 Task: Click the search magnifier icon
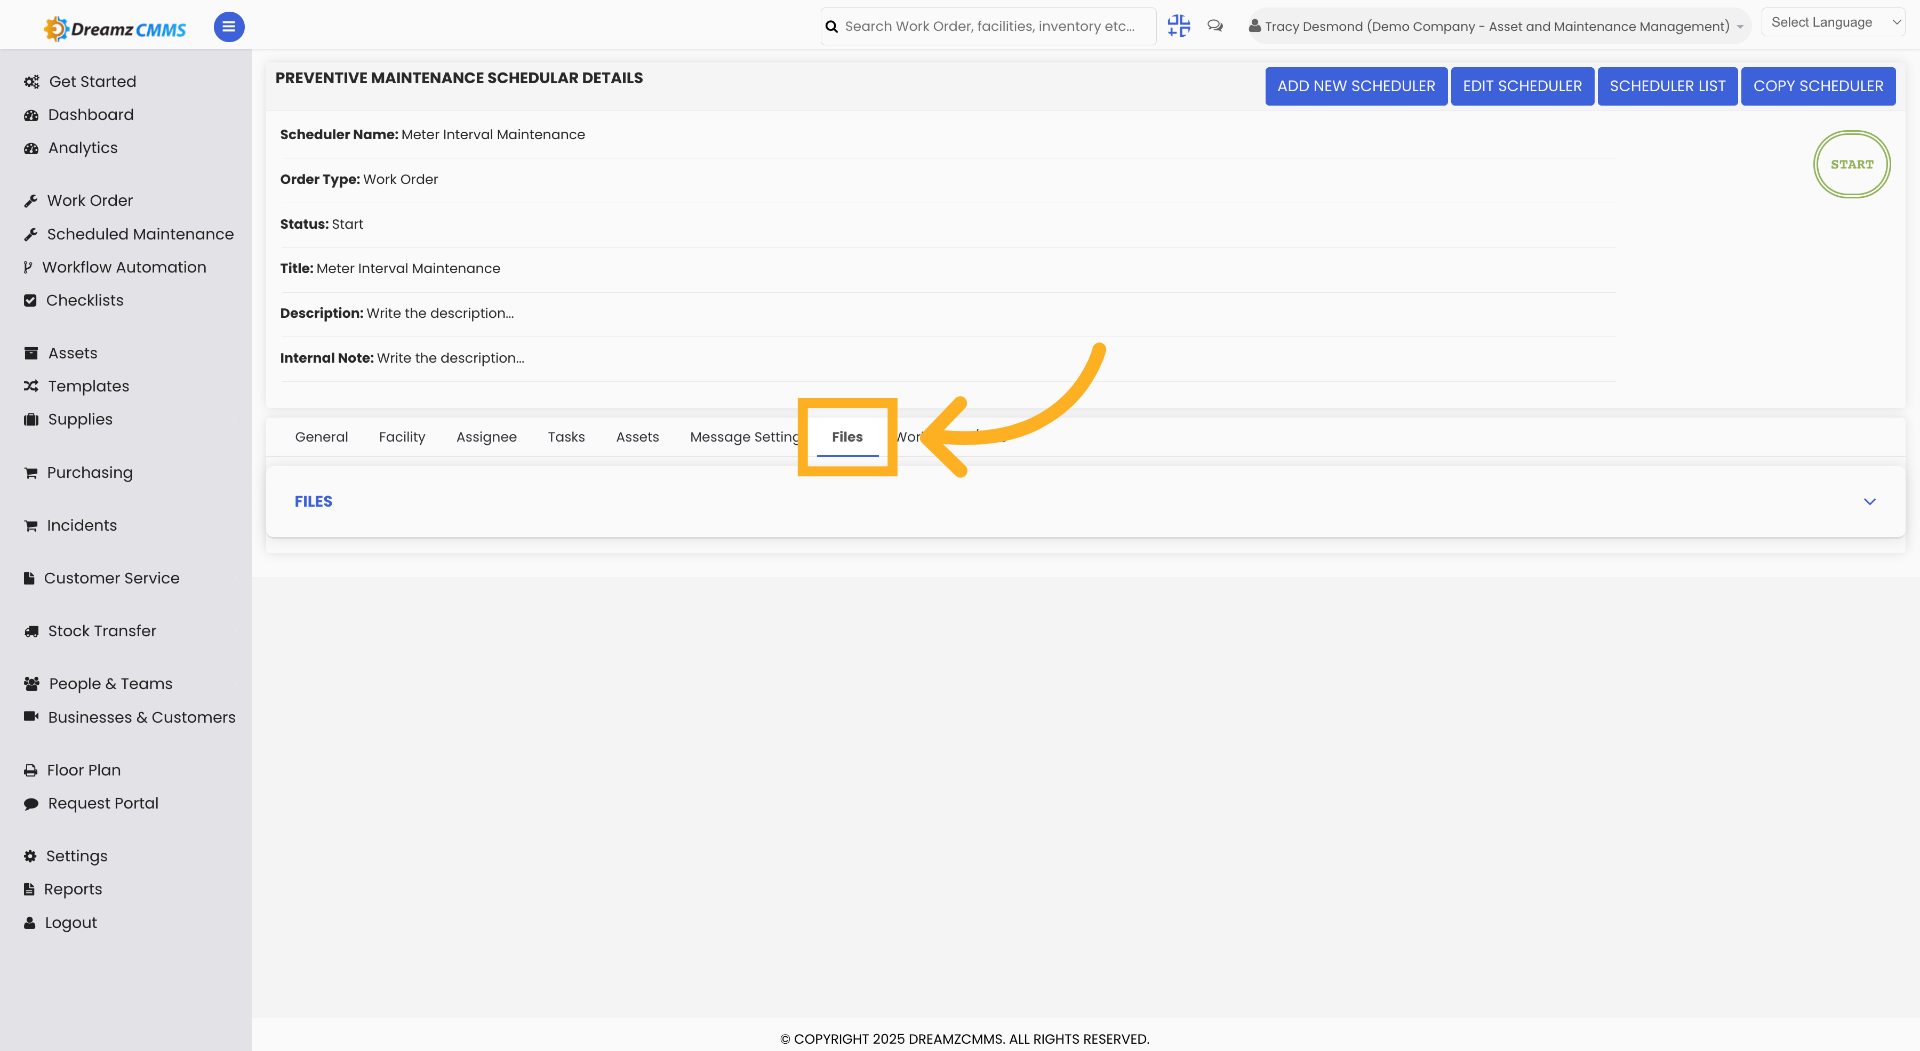[x=831, y=27]
